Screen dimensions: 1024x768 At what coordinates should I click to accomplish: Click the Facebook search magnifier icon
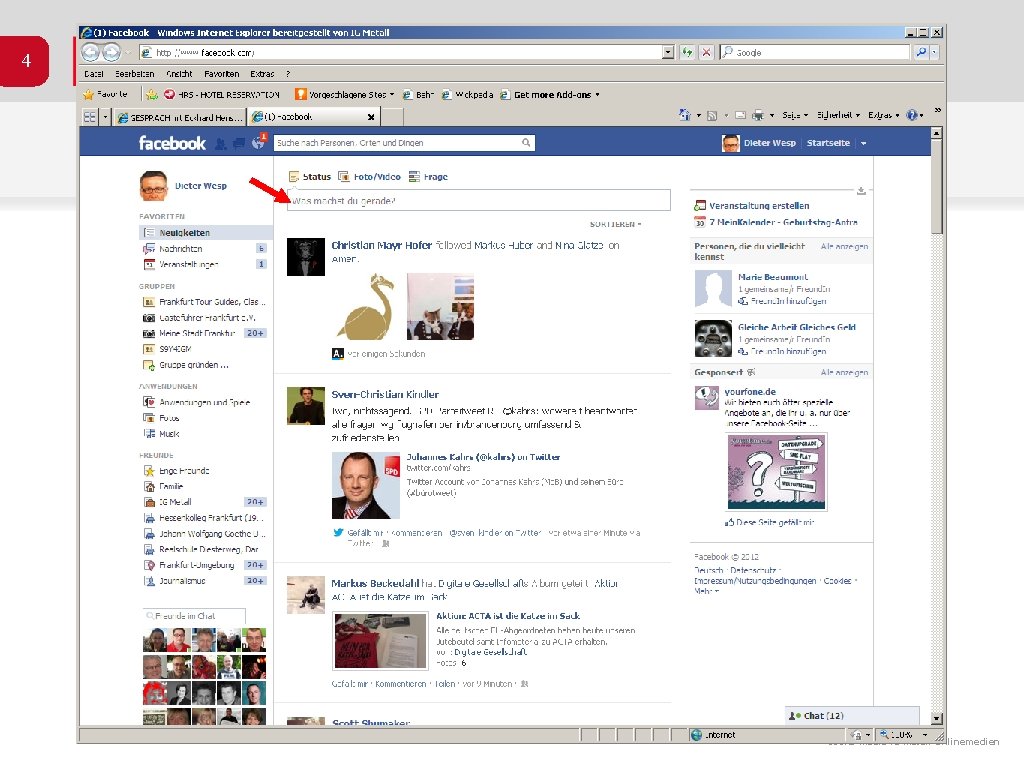pos(526,142)
